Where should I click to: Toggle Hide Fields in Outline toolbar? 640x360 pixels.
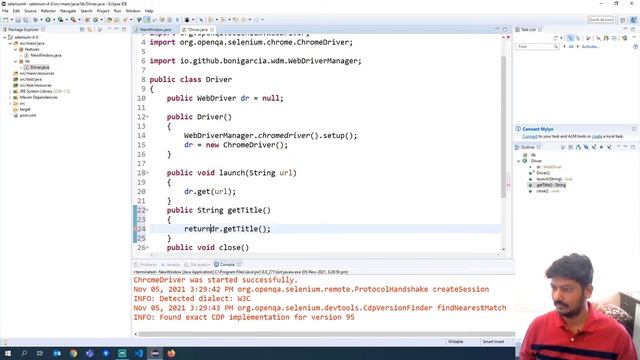(x=586, y=147)
